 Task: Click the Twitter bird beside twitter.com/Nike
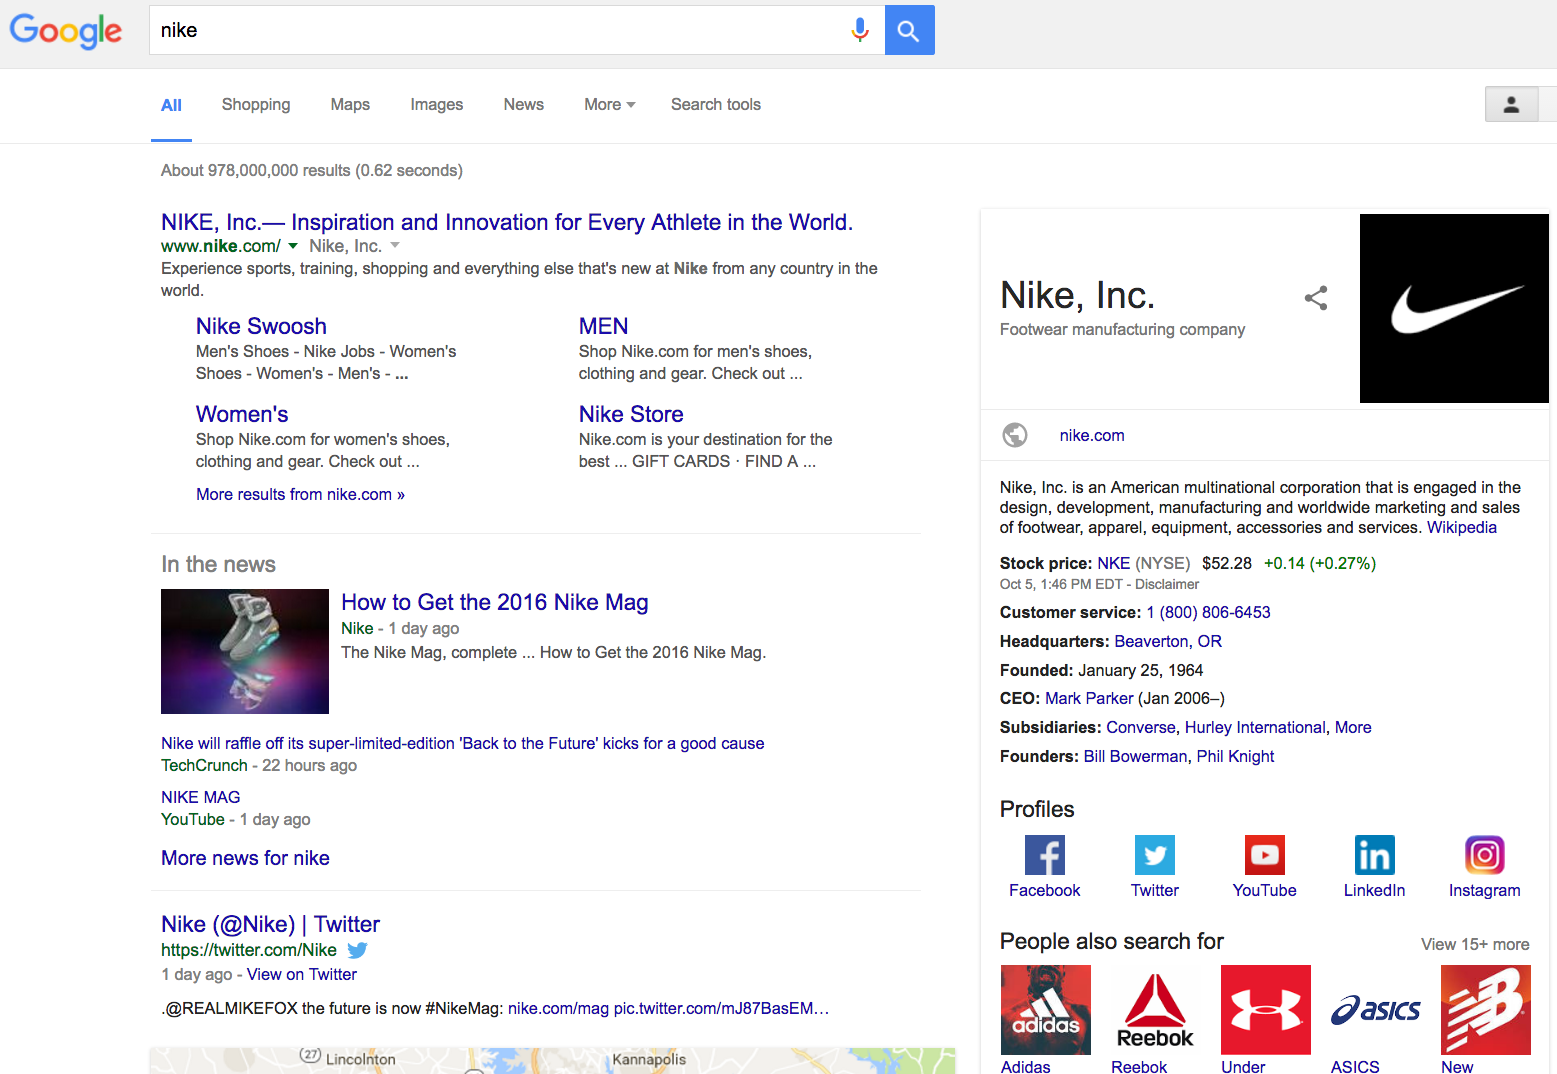click(357, 950)
